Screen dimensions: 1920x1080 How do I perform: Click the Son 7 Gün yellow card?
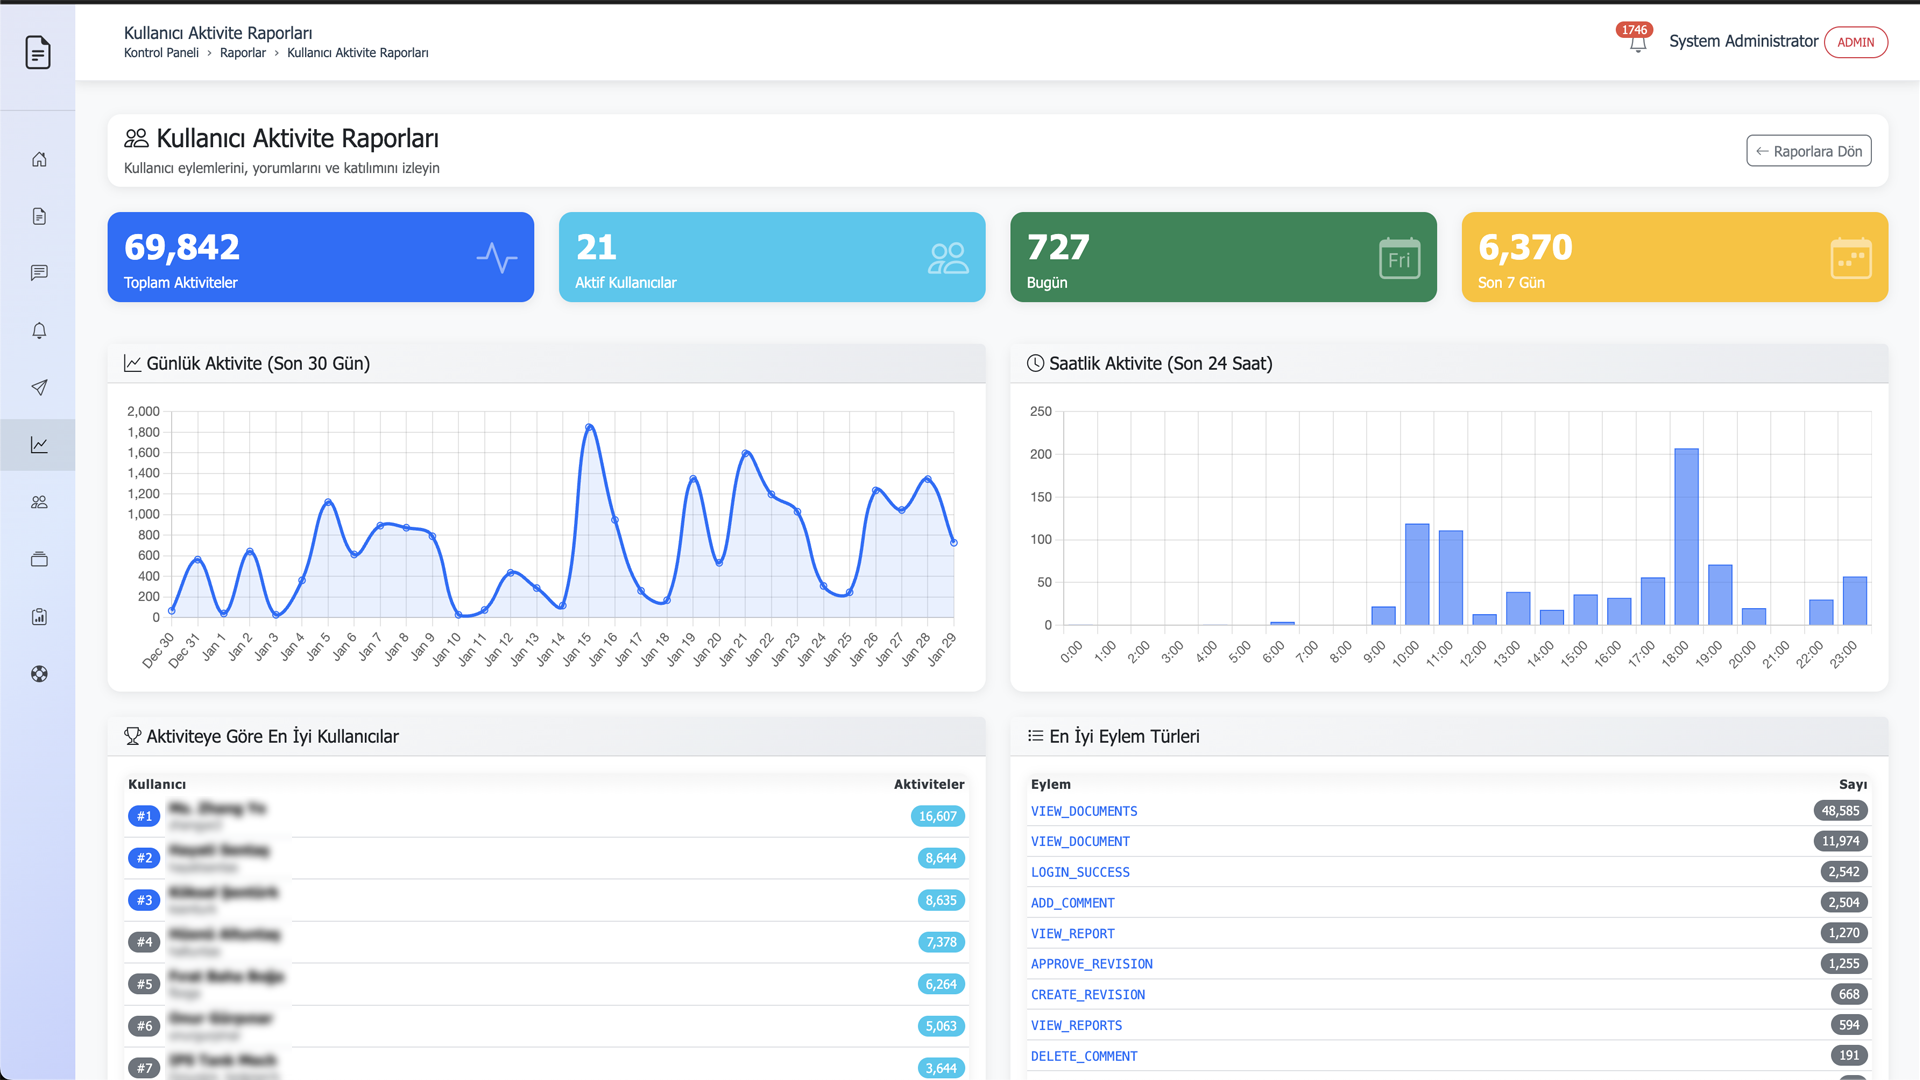1674,257
